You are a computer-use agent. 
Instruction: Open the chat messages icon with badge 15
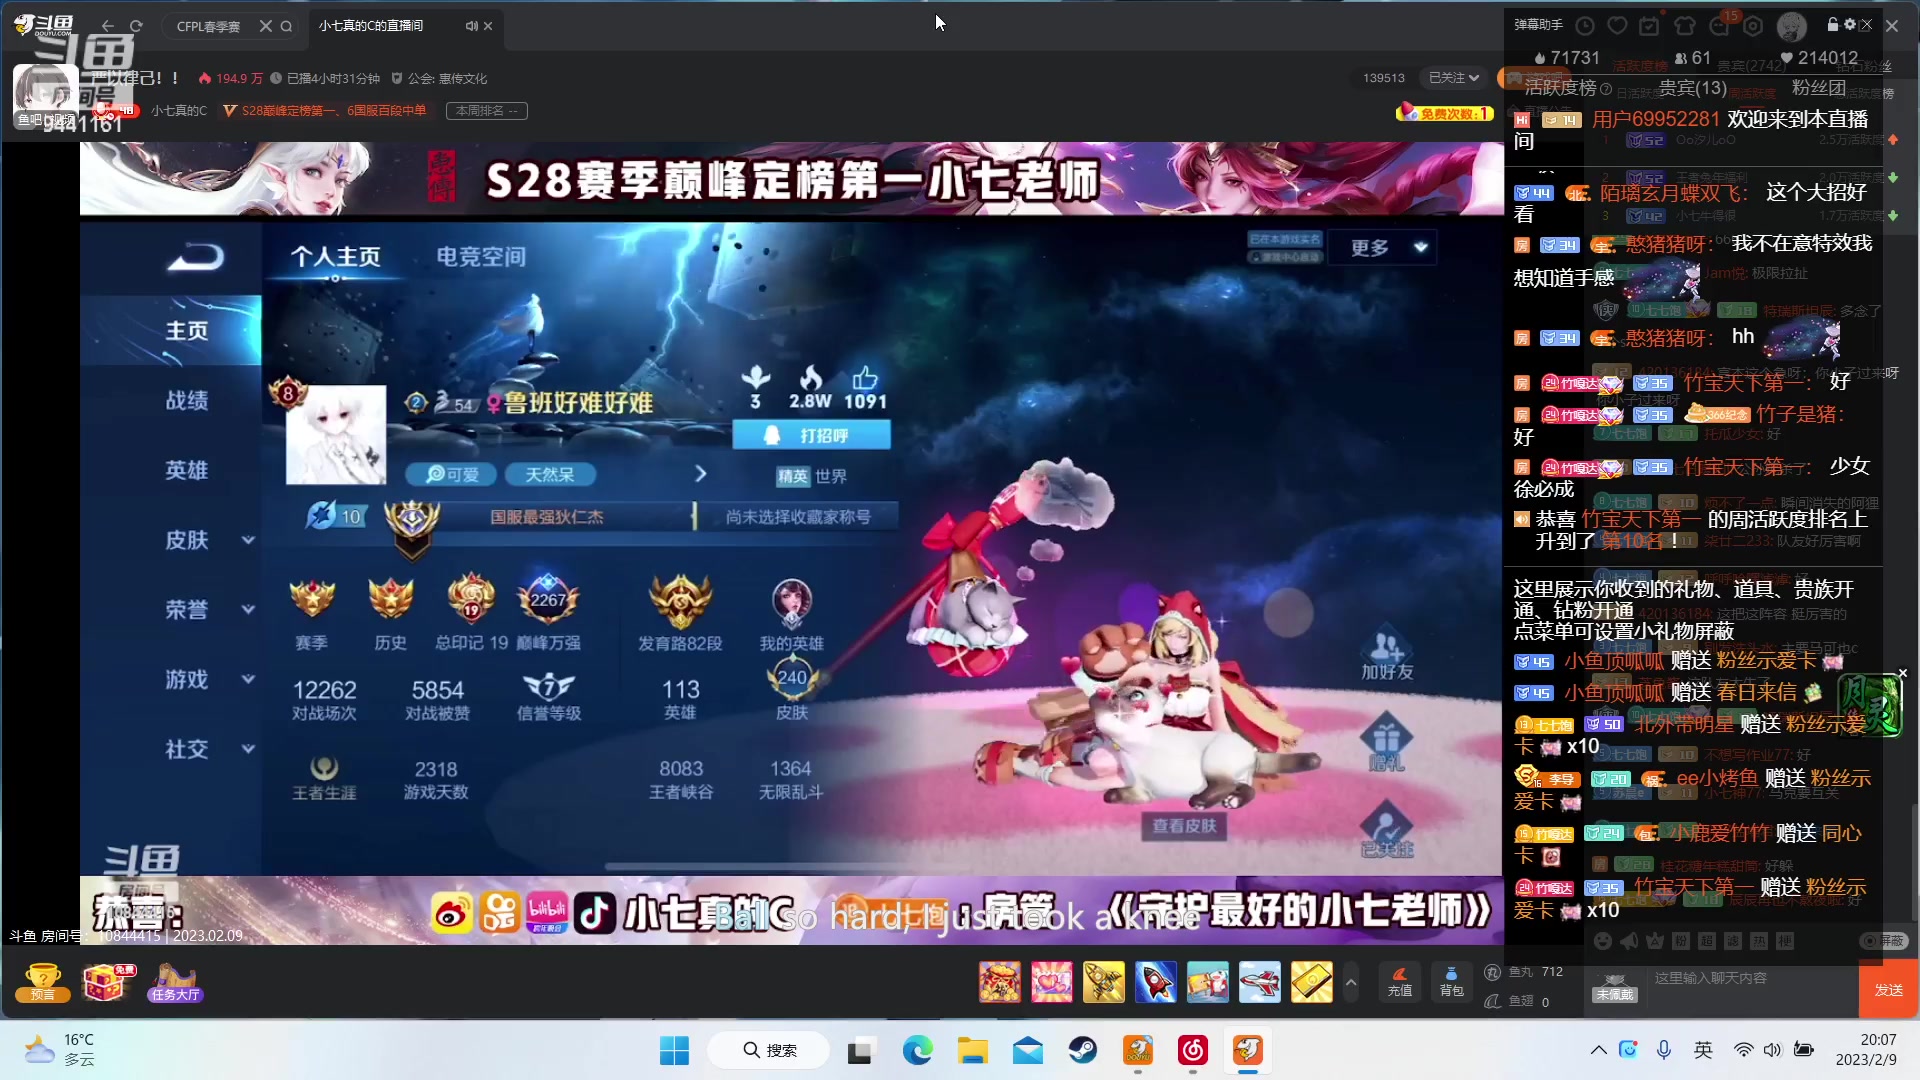[1720, 25]
